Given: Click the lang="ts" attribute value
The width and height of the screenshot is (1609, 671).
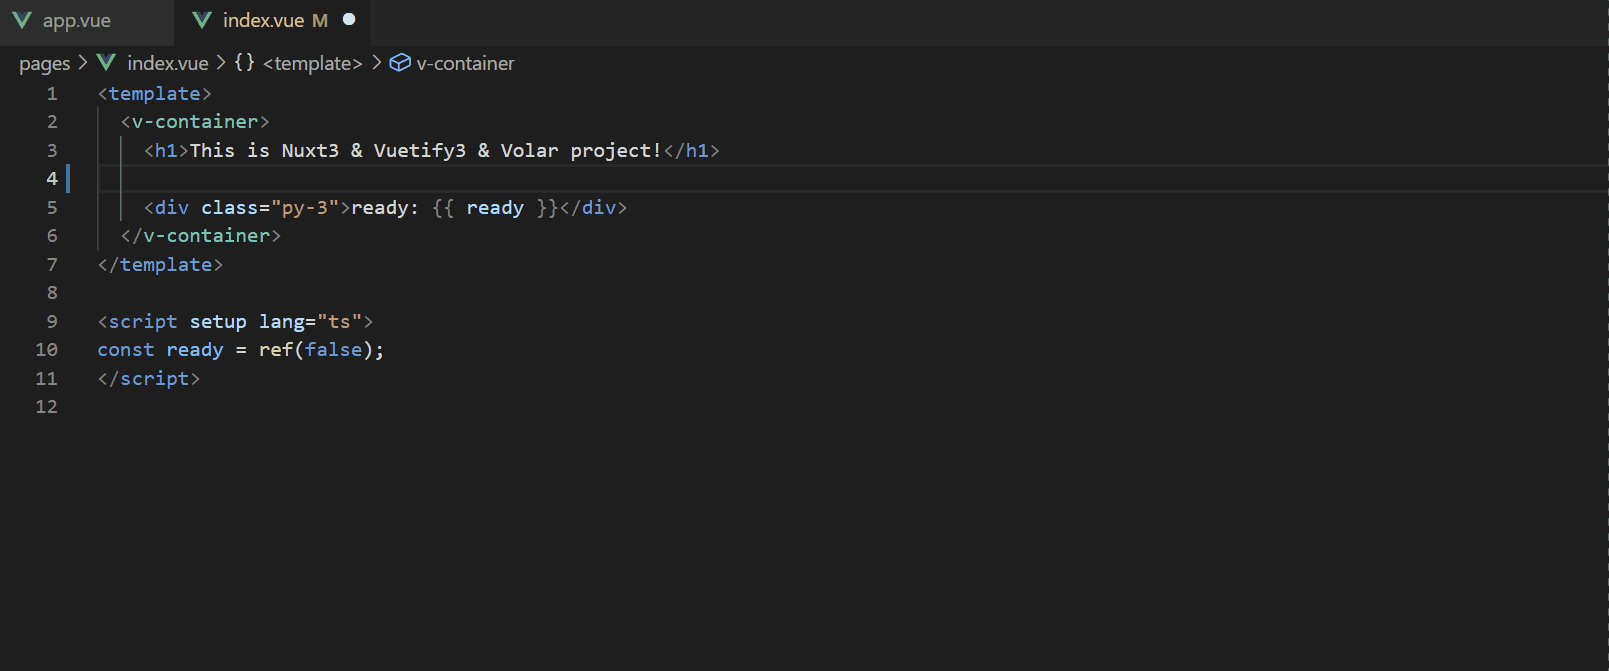Looking at the screenshot, I should (x=339, y=322).
